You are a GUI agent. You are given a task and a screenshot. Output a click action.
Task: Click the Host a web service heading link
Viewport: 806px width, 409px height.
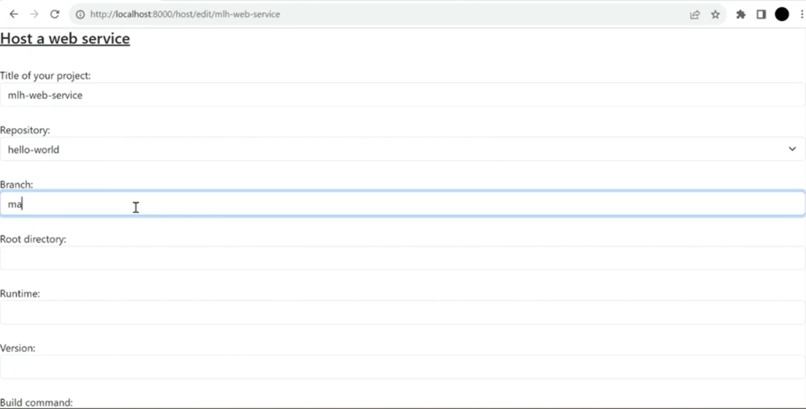coord(65,39)
